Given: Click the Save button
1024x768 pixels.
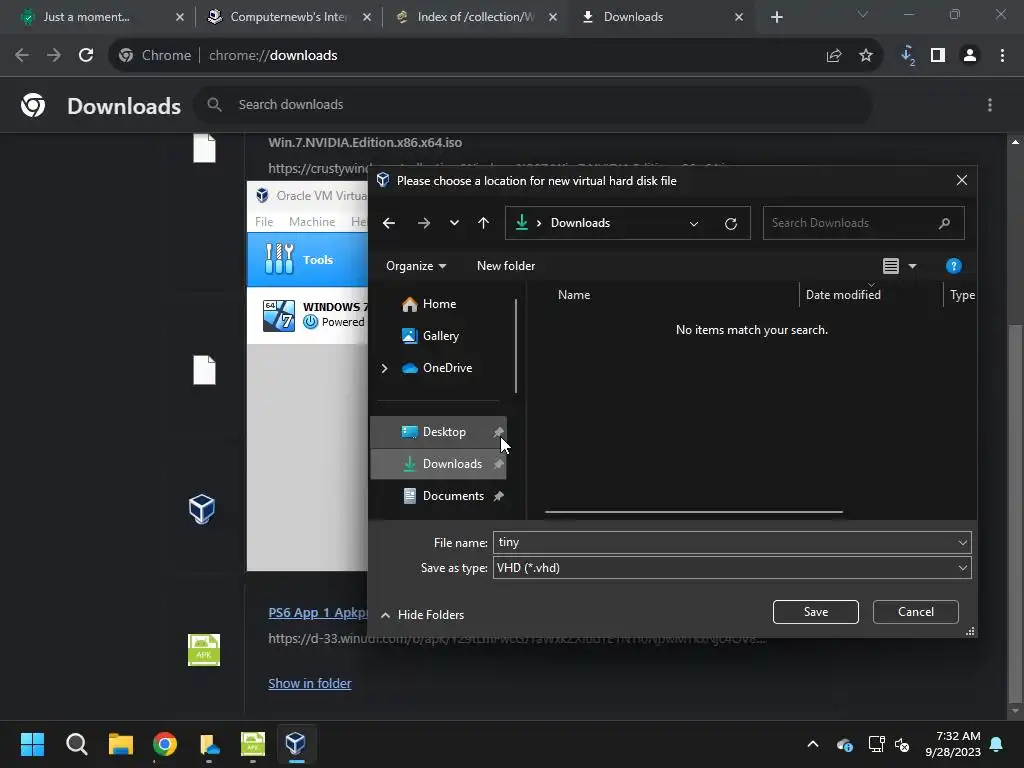Looking at the screenshot, I should [815, 612].
